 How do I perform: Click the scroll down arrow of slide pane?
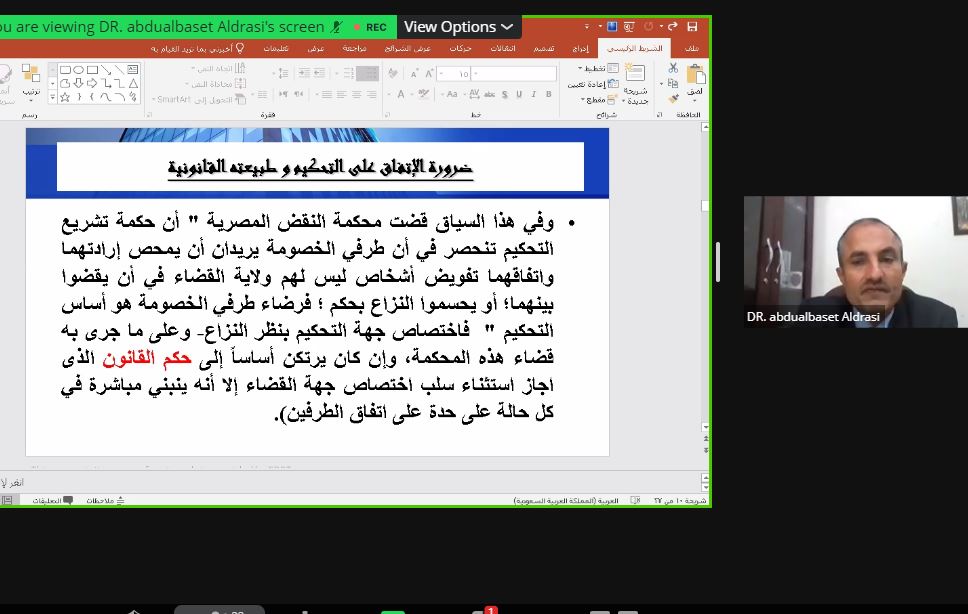[x=705, y=427]
